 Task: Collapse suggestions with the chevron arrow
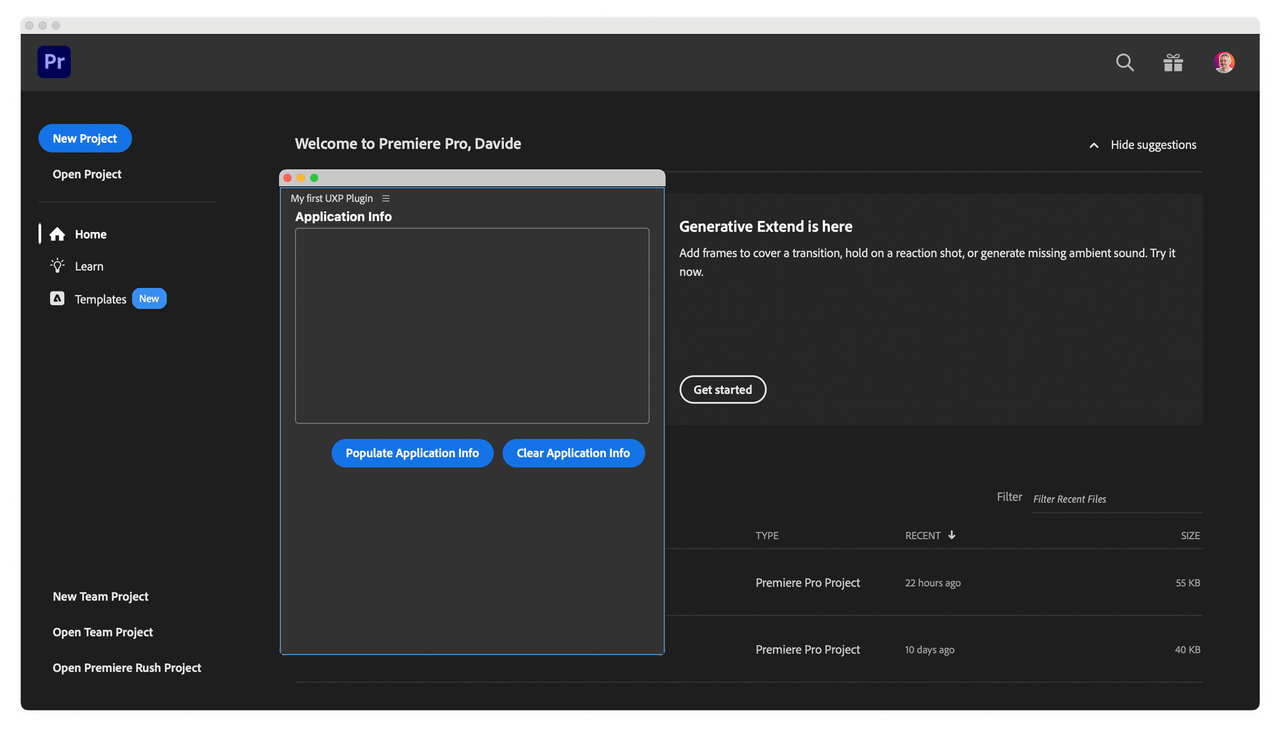click(x=1093, y=144)
